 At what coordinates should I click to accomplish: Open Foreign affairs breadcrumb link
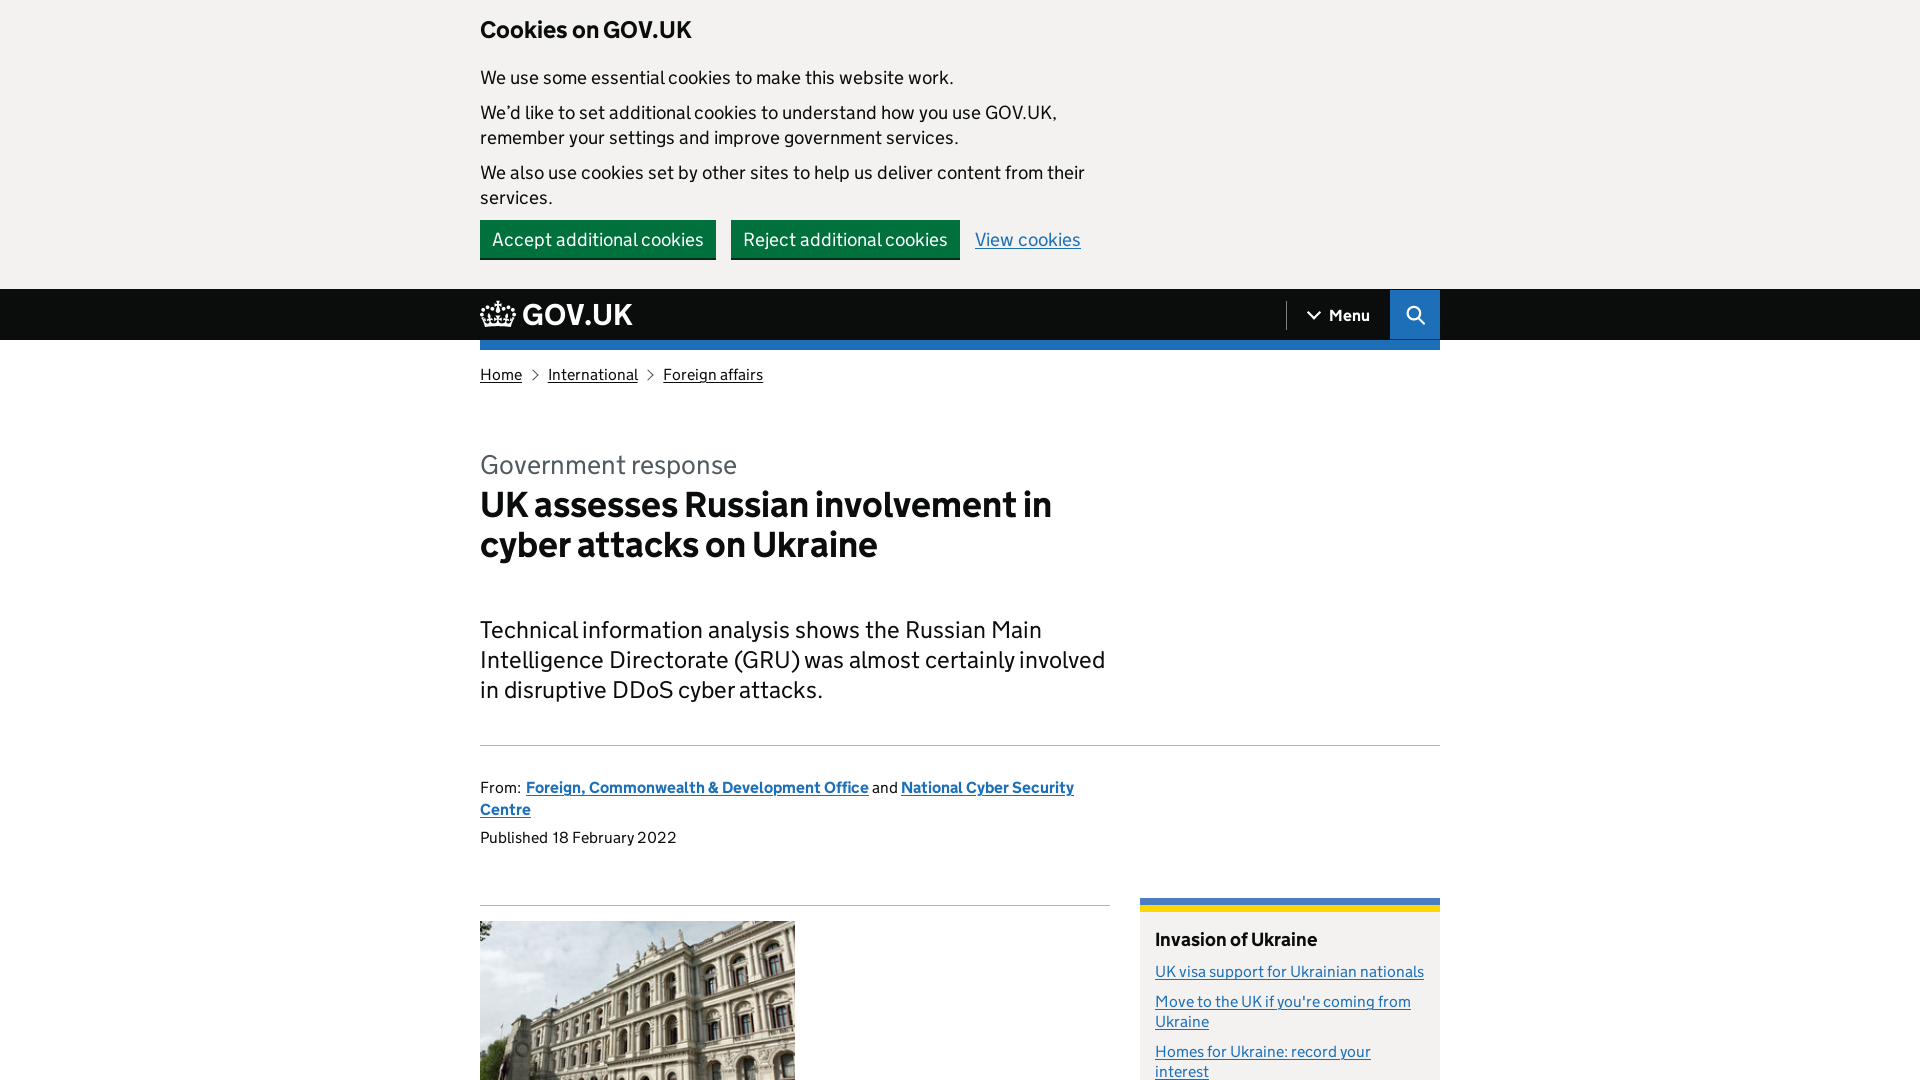pyautogui.click(x=713, y=375)
